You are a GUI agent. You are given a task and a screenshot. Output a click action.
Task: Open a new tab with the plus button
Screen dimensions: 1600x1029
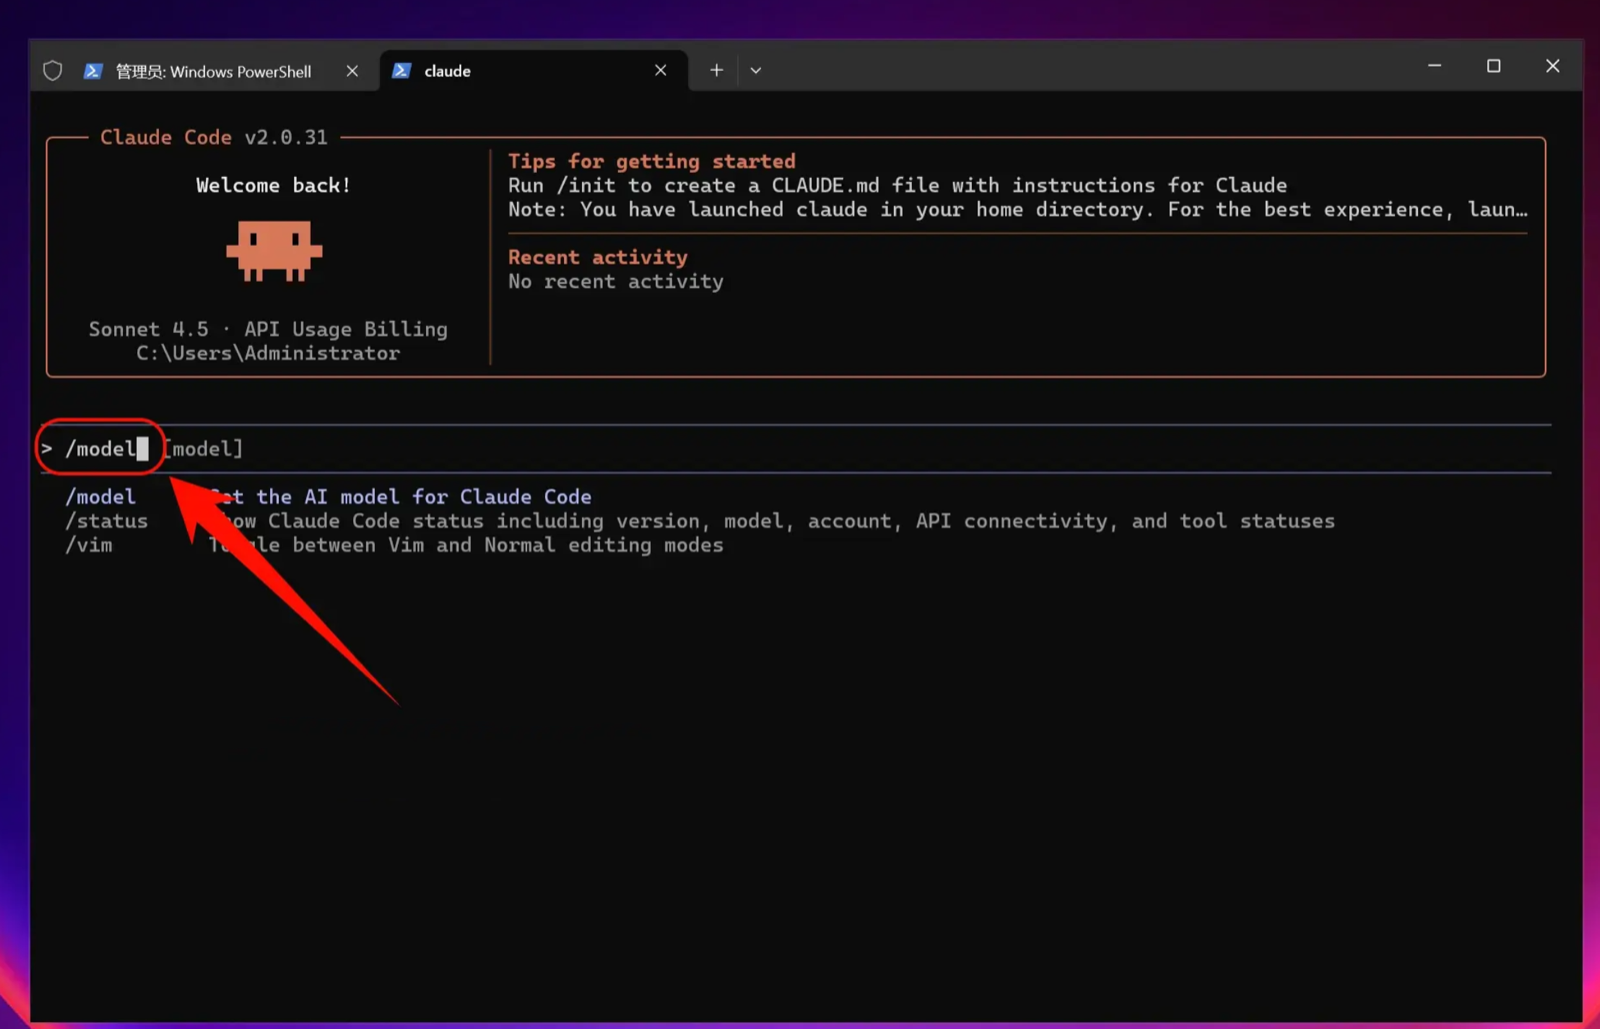point(716,70)
